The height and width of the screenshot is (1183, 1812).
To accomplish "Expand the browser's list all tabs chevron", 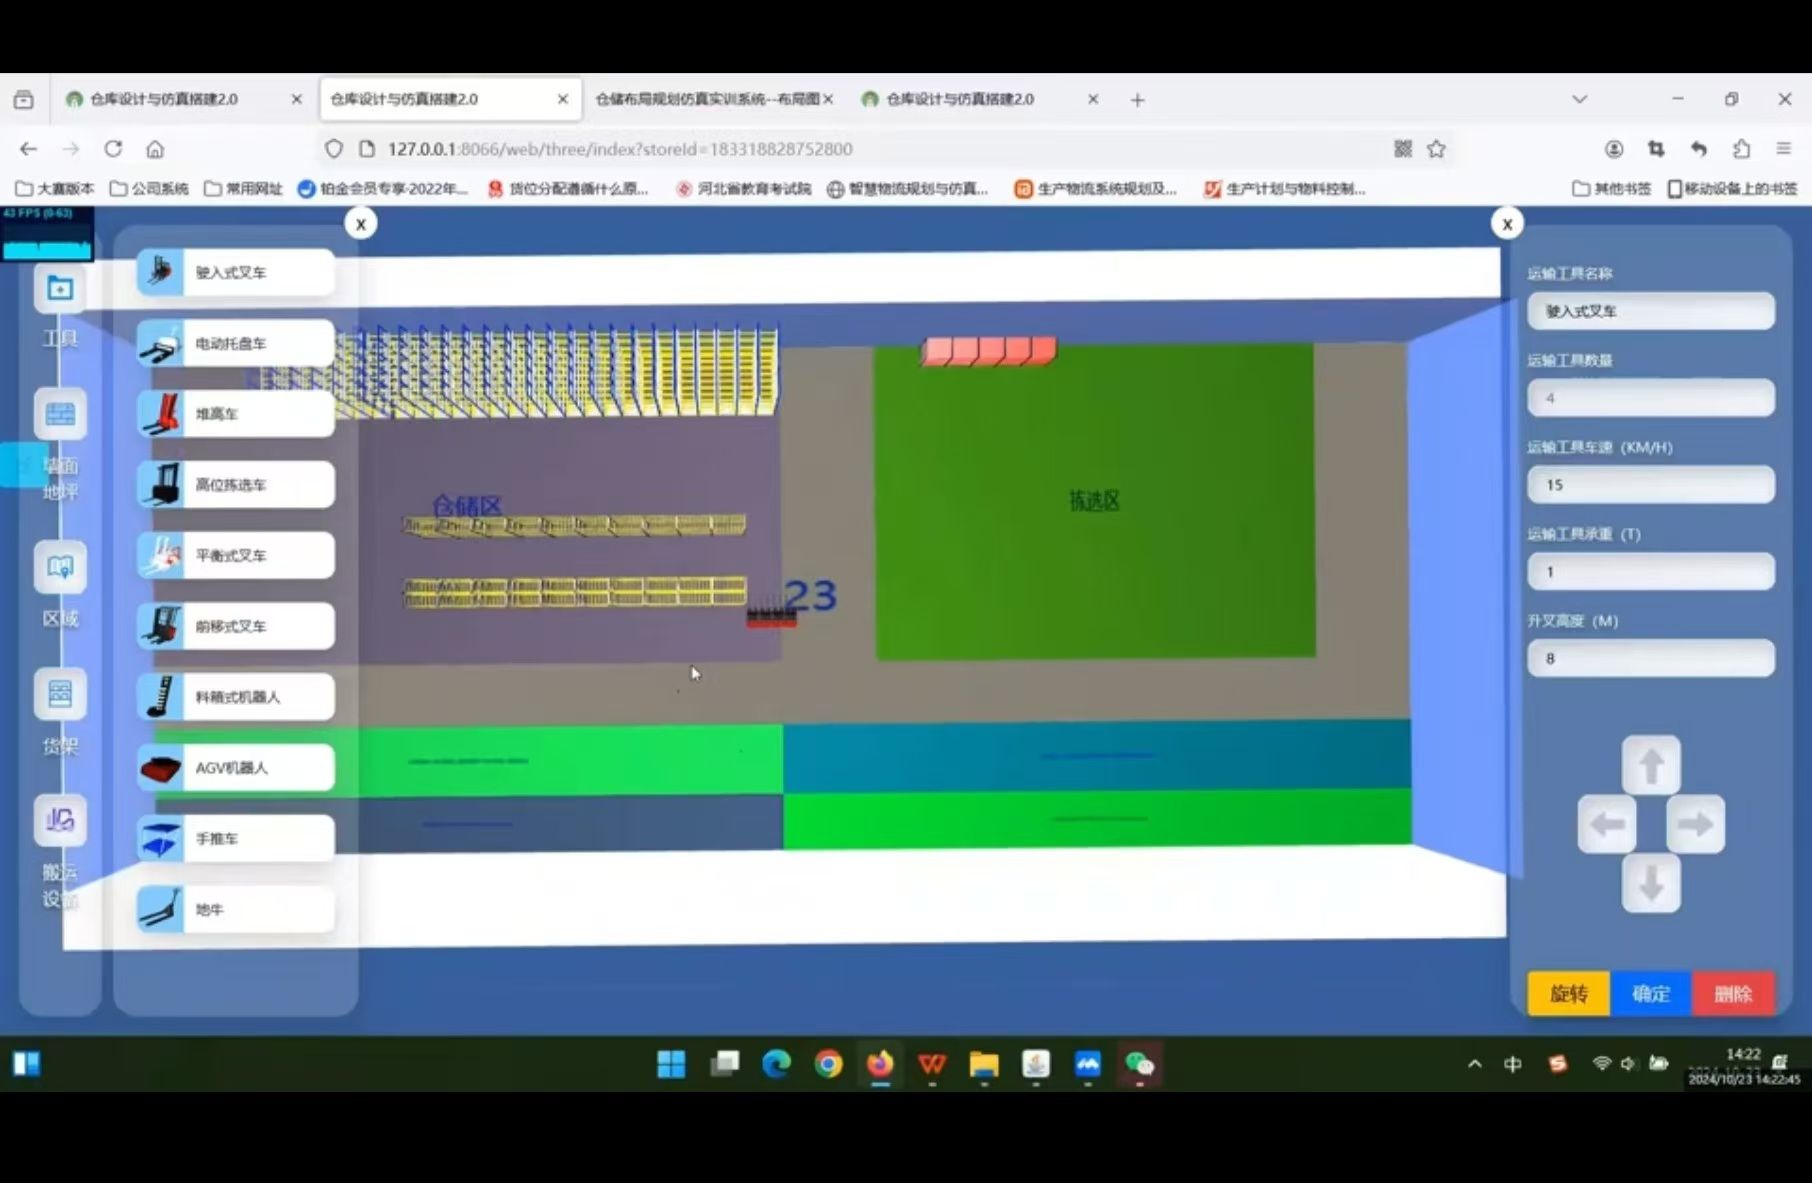I will click(1579, 99).
